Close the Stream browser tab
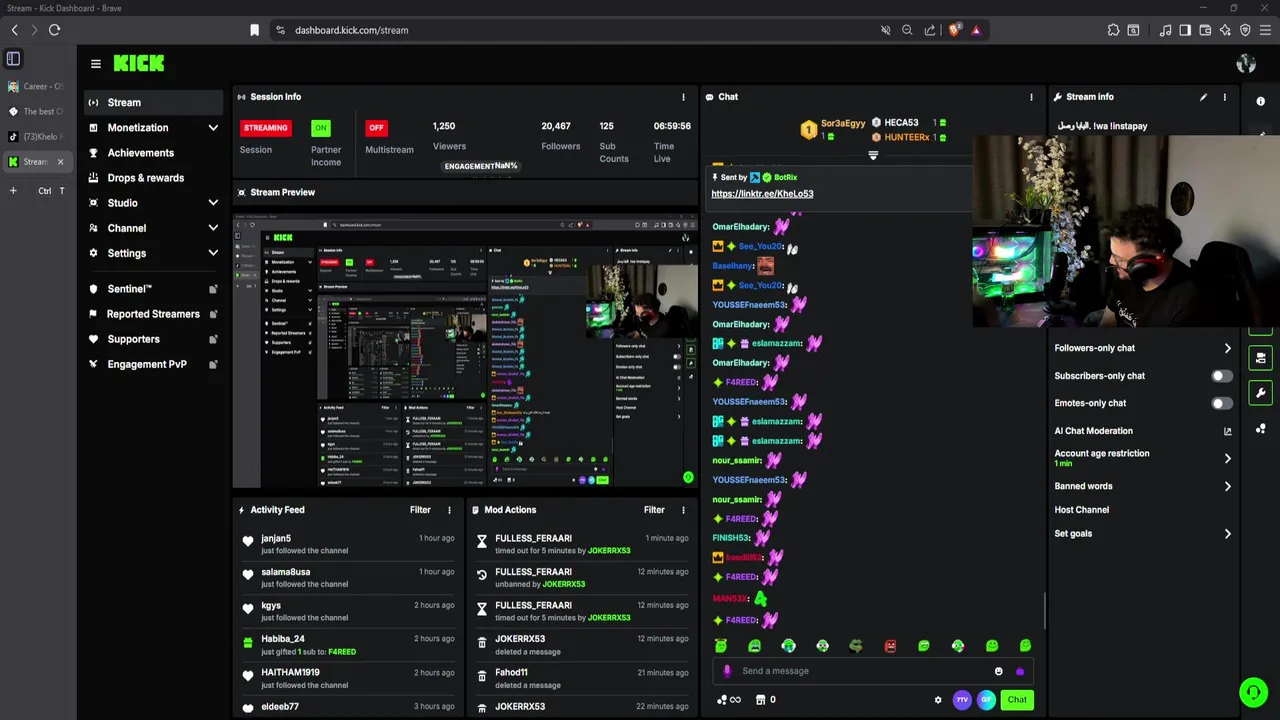This screenshot has width=1280, height=720. coord(60,162)
